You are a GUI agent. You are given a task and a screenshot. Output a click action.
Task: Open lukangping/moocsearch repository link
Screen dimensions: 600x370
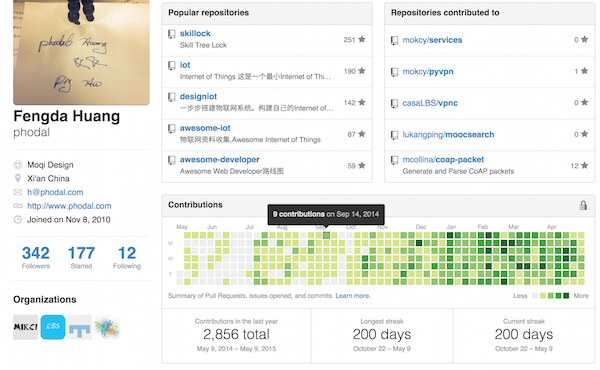[448, 135]
